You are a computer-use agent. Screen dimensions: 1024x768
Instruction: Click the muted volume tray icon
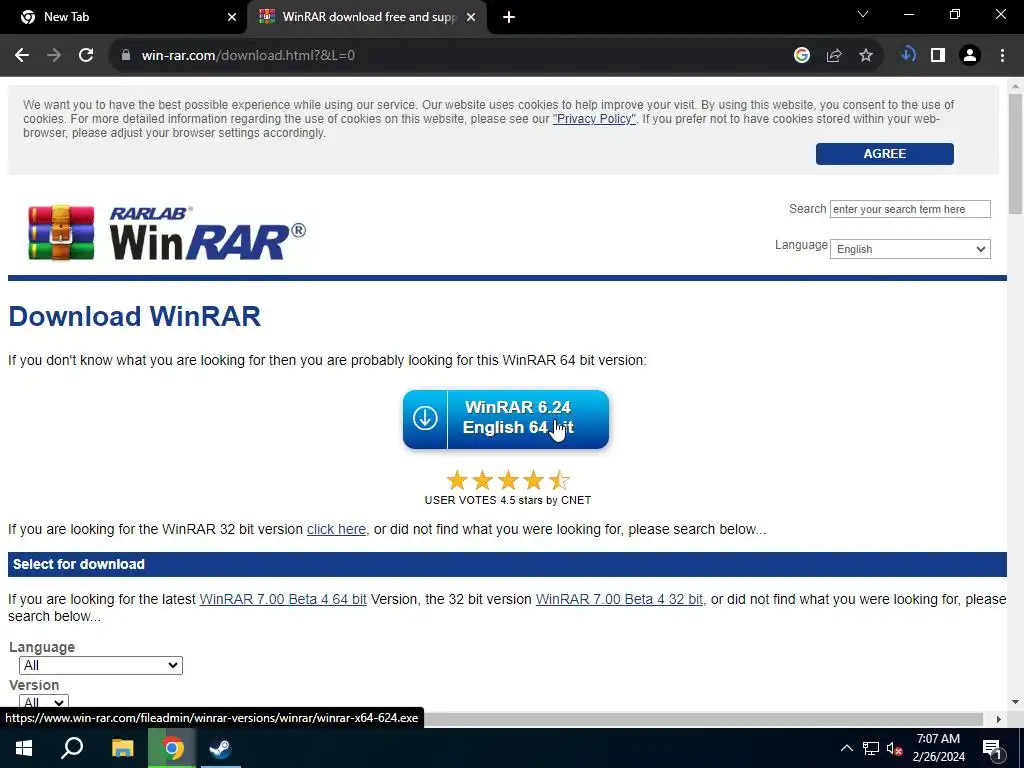pos(894,748)
